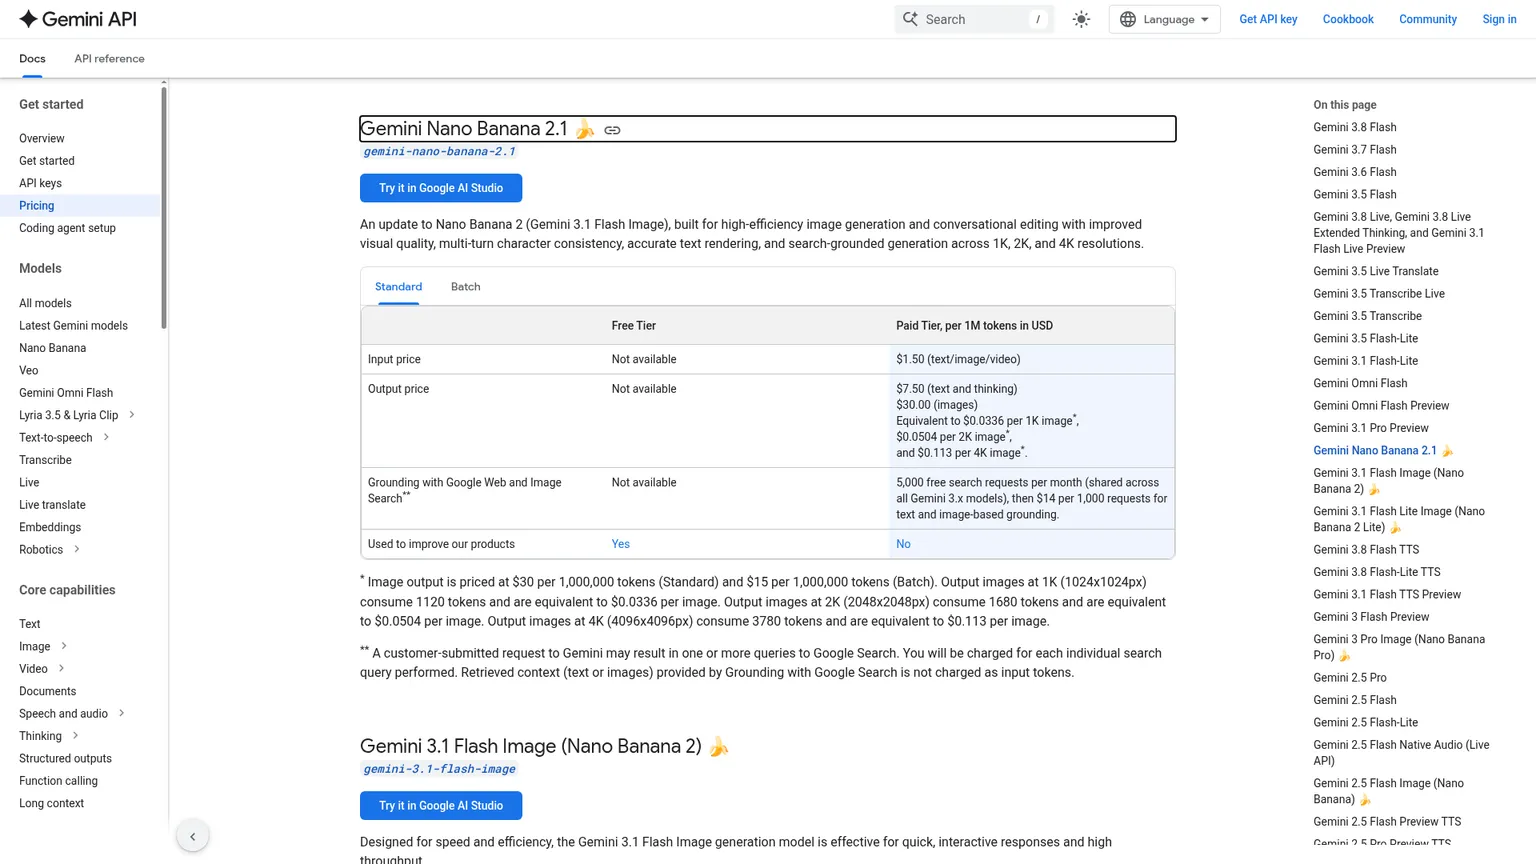Jump to Gemini 3.1 Pro Preview section

click(1371, 428)
